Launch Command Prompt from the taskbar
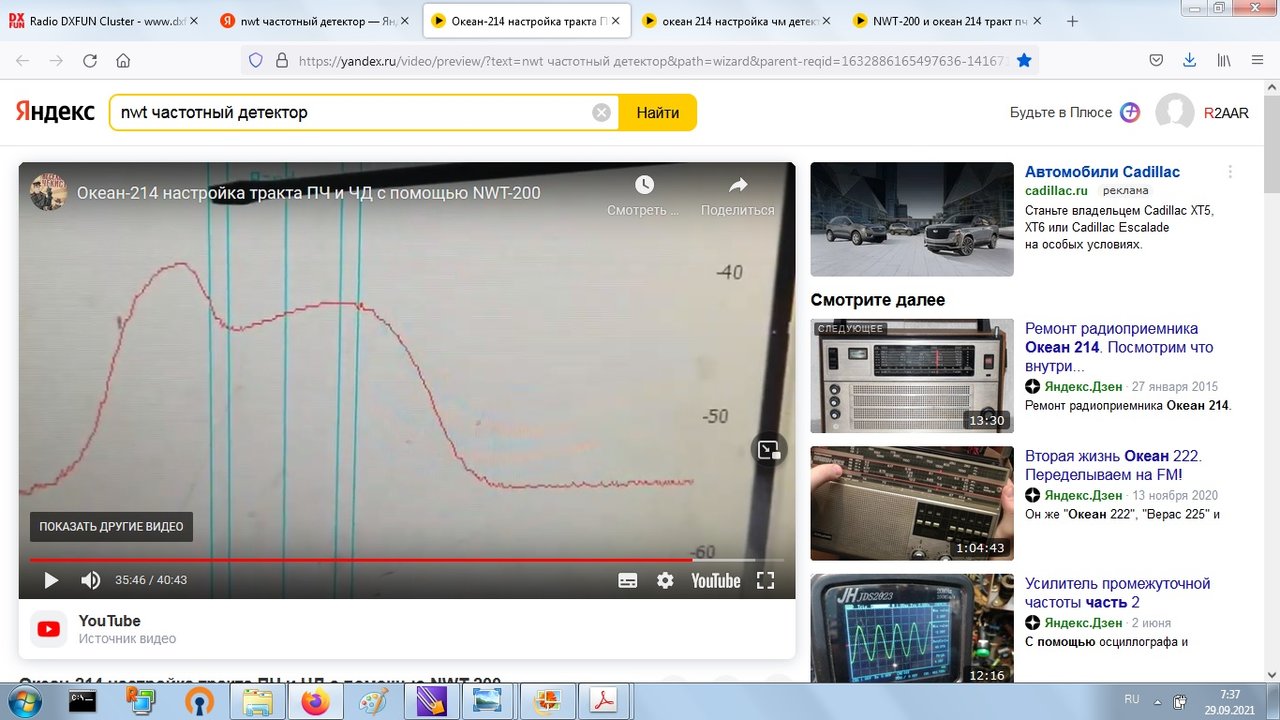 [x=82, y=701]
